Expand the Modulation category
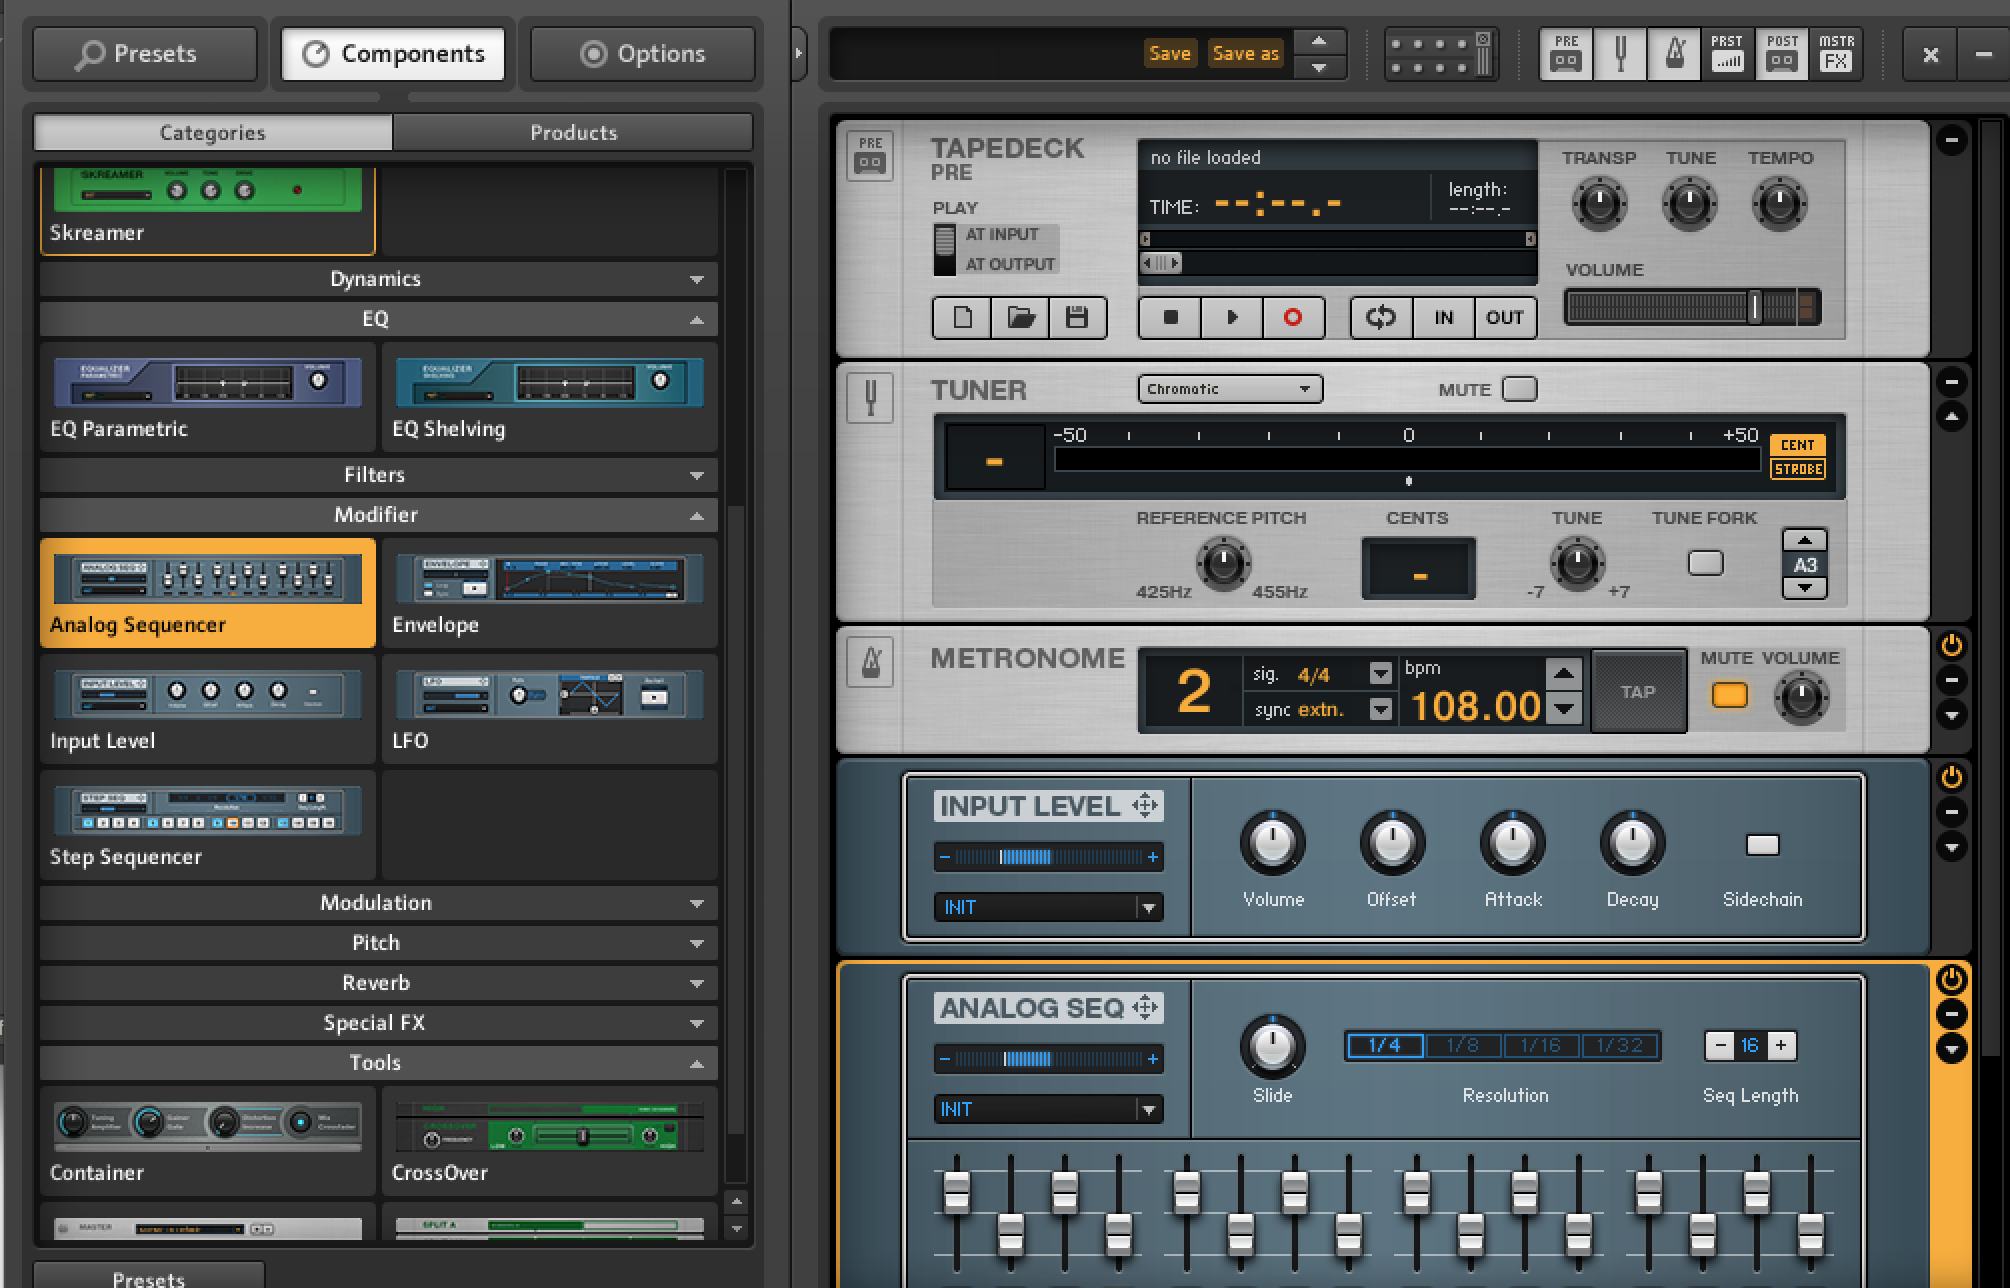Image resolution: width=2010 pixels, height=1288 pixels. pyautogui.click(x=379, y=903)
